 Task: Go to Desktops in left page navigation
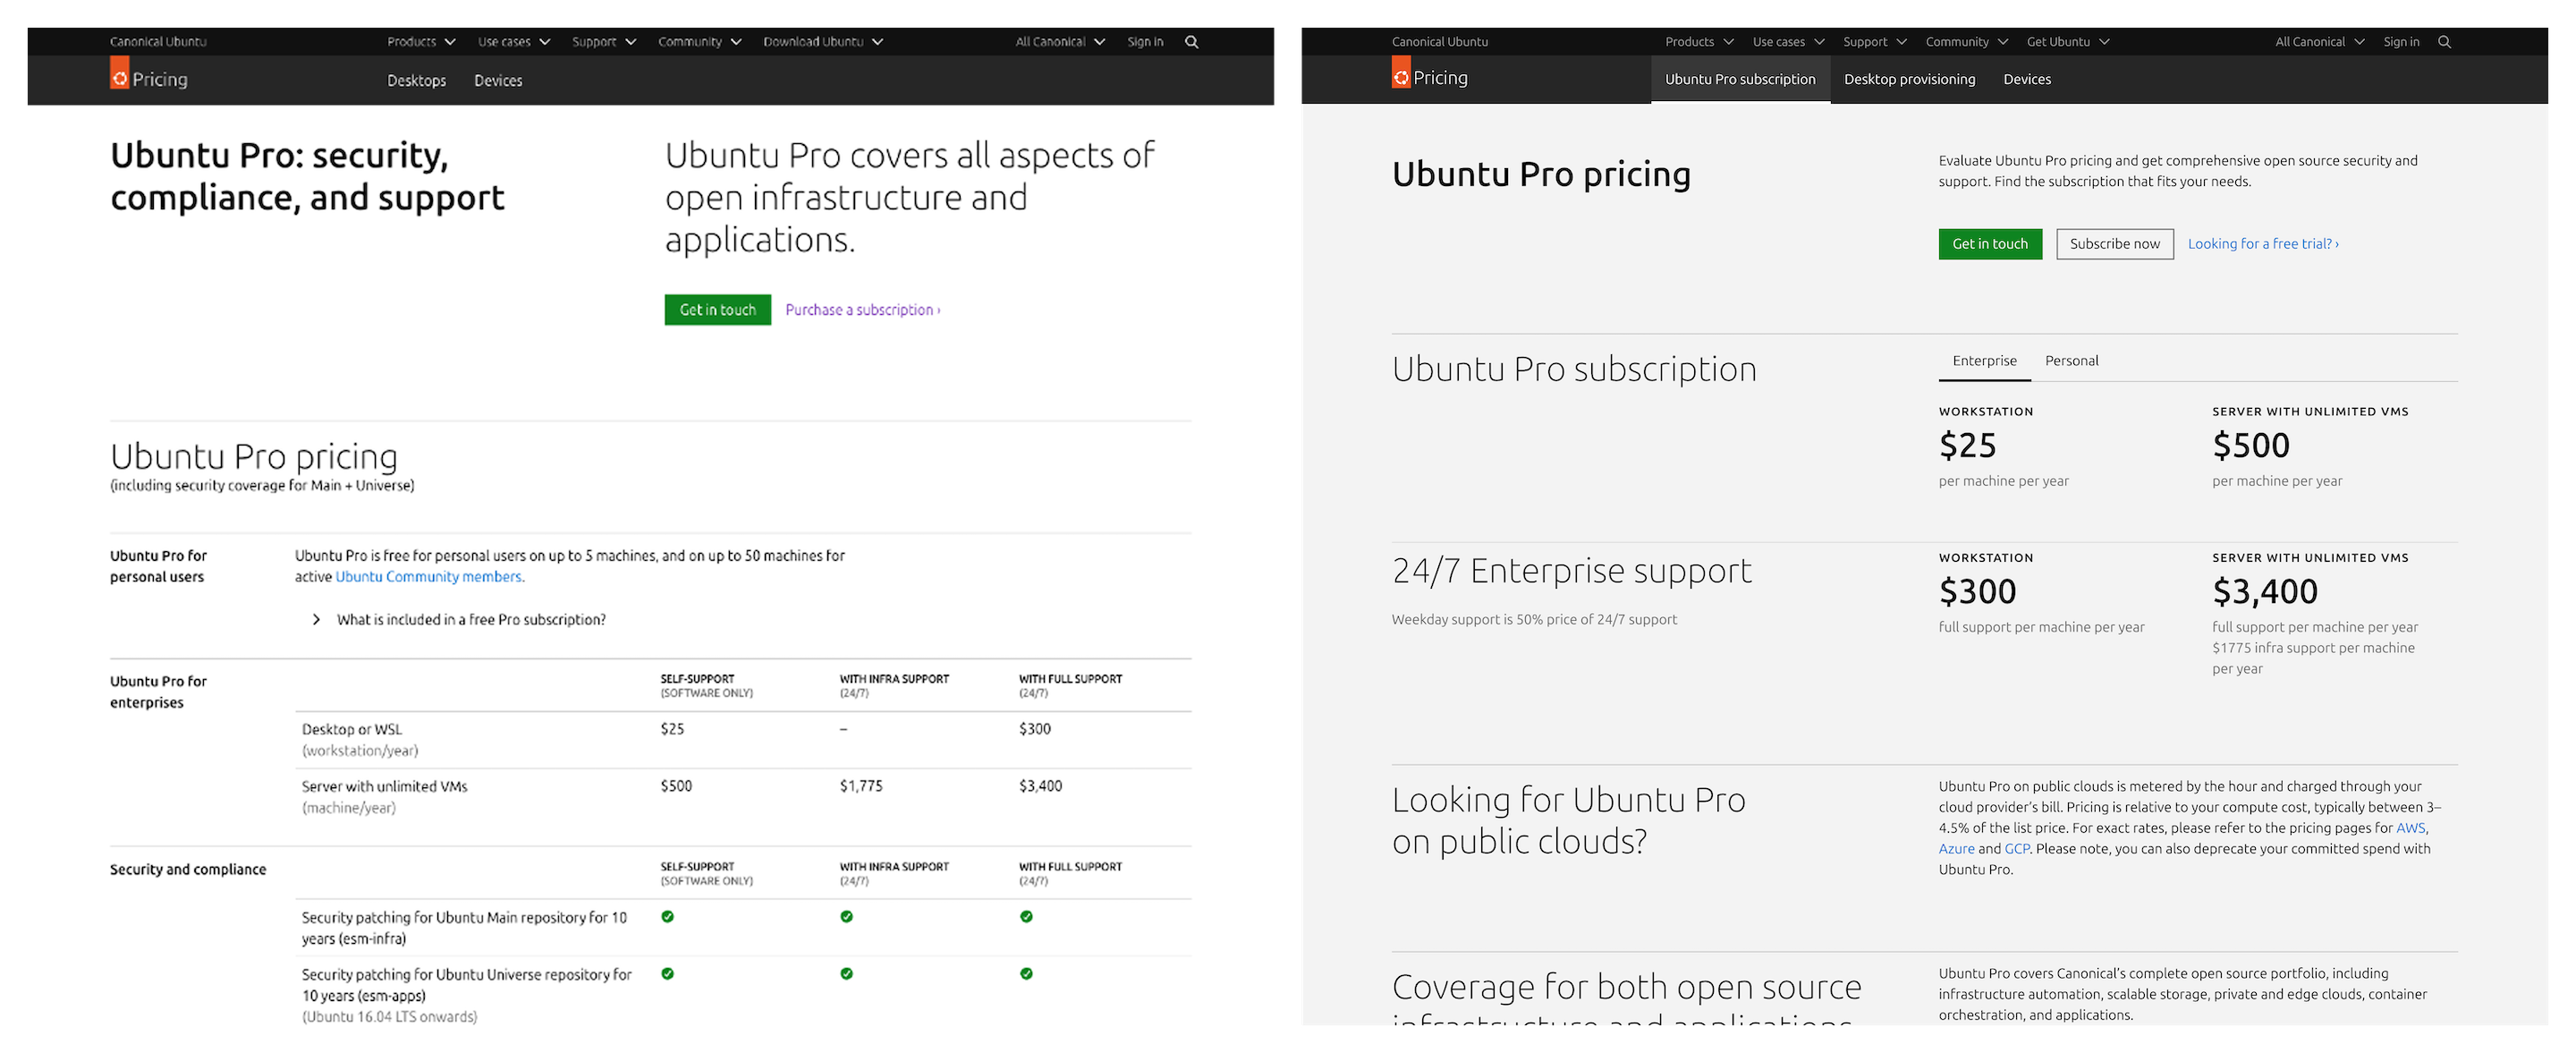pos(416,81)
